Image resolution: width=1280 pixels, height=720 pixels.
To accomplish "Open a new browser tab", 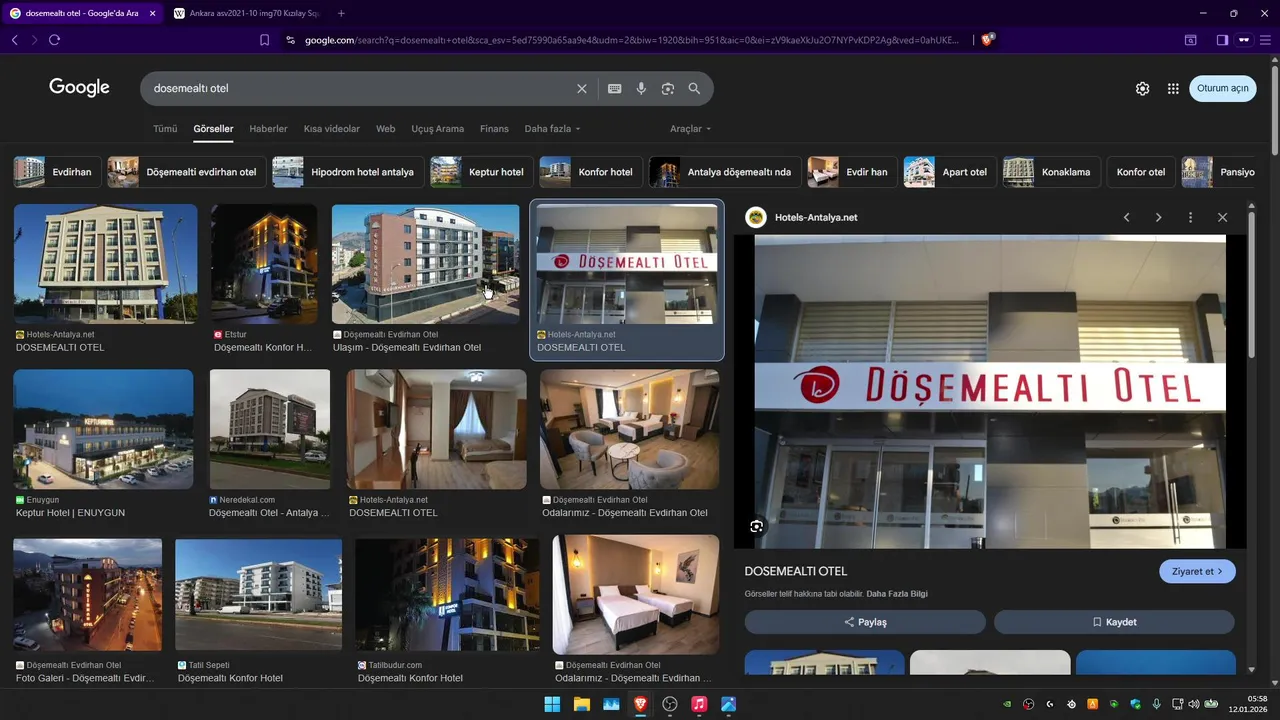I will click(341, 13).
